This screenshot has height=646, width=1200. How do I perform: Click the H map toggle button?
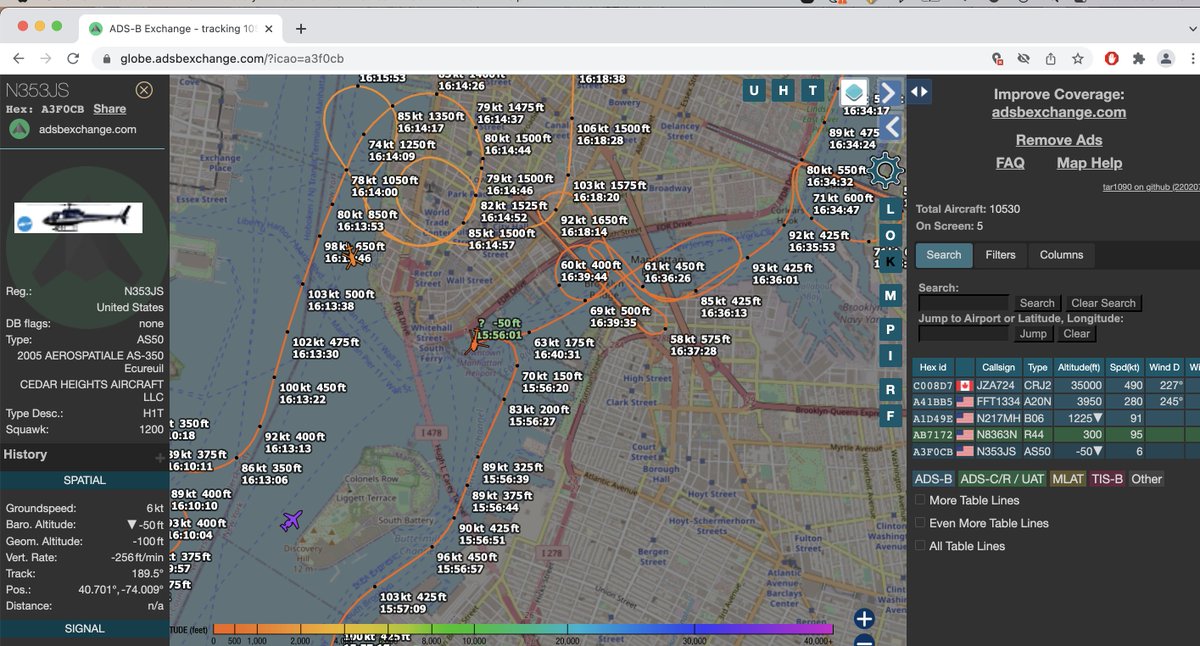tap(784, 91)
